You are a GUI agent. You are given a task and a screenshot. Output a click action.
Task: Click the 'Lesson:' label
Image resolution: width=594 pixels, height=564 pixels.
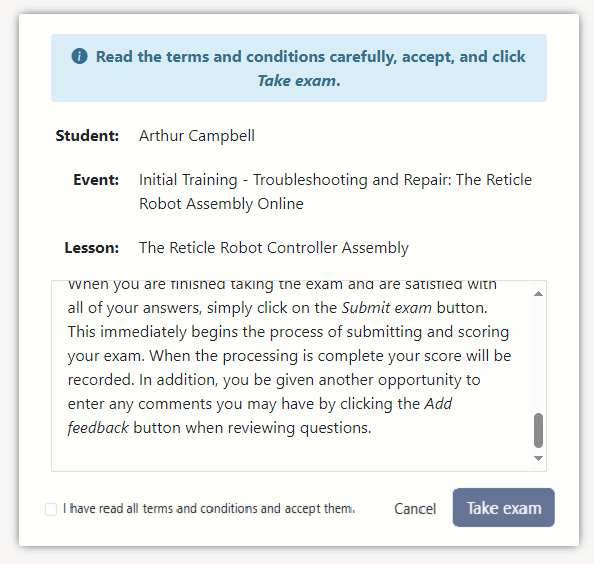pos(92,248)
